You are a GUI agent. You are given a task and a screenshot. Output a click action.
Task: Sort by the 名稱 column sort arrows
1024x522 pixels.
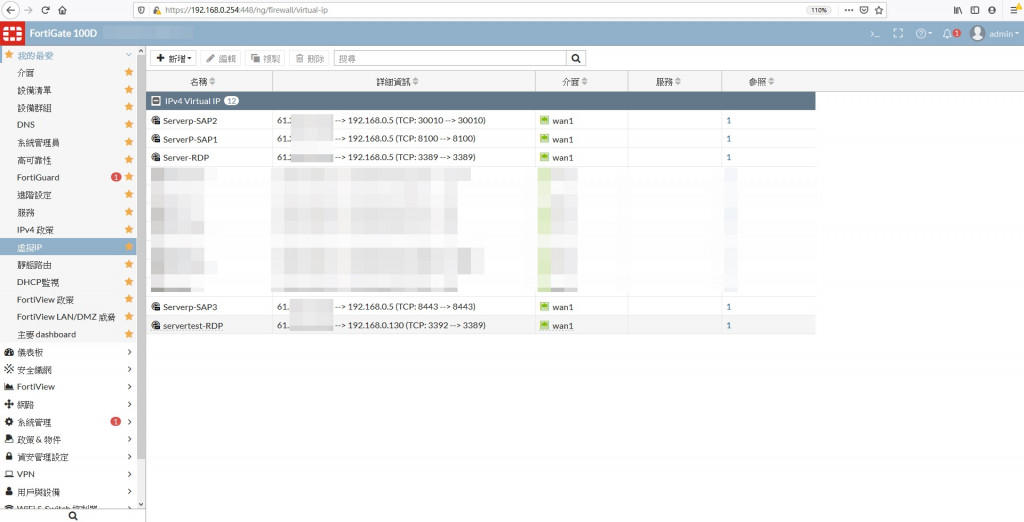(x=212, y=82)
